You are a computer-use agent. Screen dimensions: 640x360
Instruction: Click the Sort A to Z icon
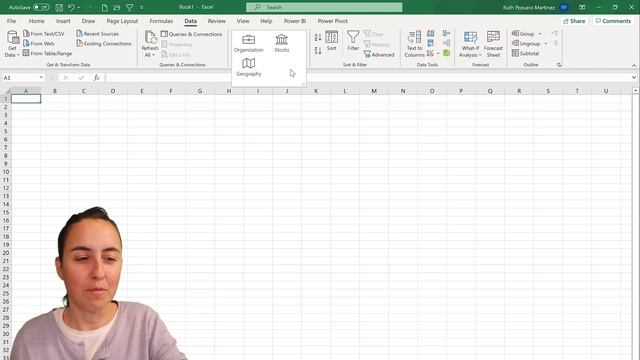click(x=318, y=38)
